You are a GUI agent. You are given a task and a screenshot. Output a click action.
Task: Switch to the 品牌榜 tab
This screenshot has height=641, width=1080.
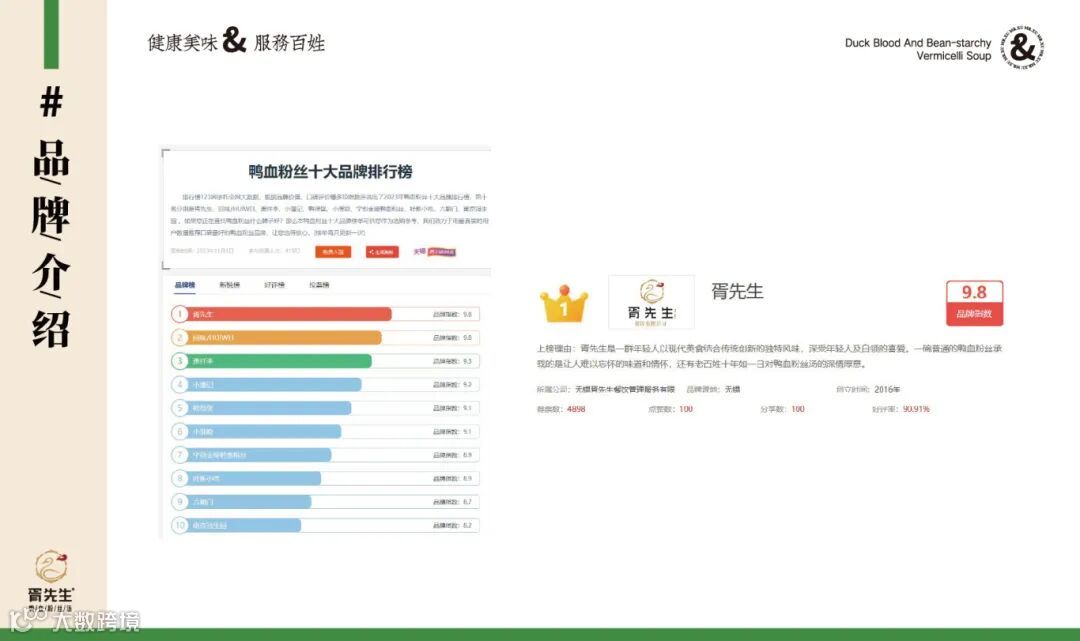click(185, 285)
